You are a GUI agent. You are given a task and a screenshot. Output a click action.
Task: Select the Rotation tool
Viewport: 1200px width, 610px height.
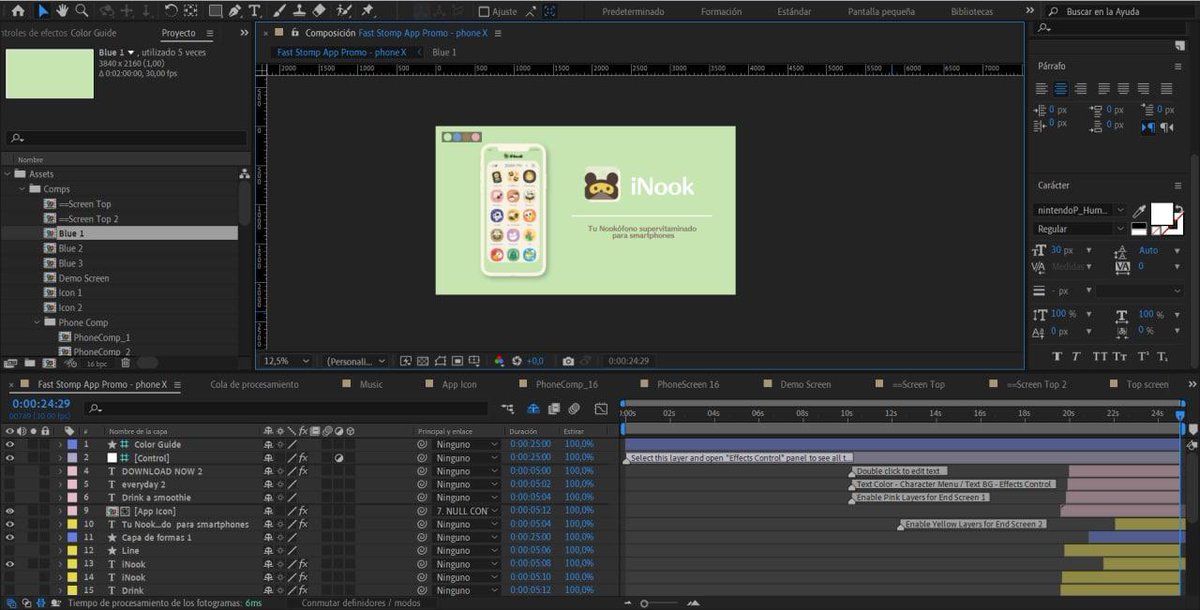click(x=171, y=11)
